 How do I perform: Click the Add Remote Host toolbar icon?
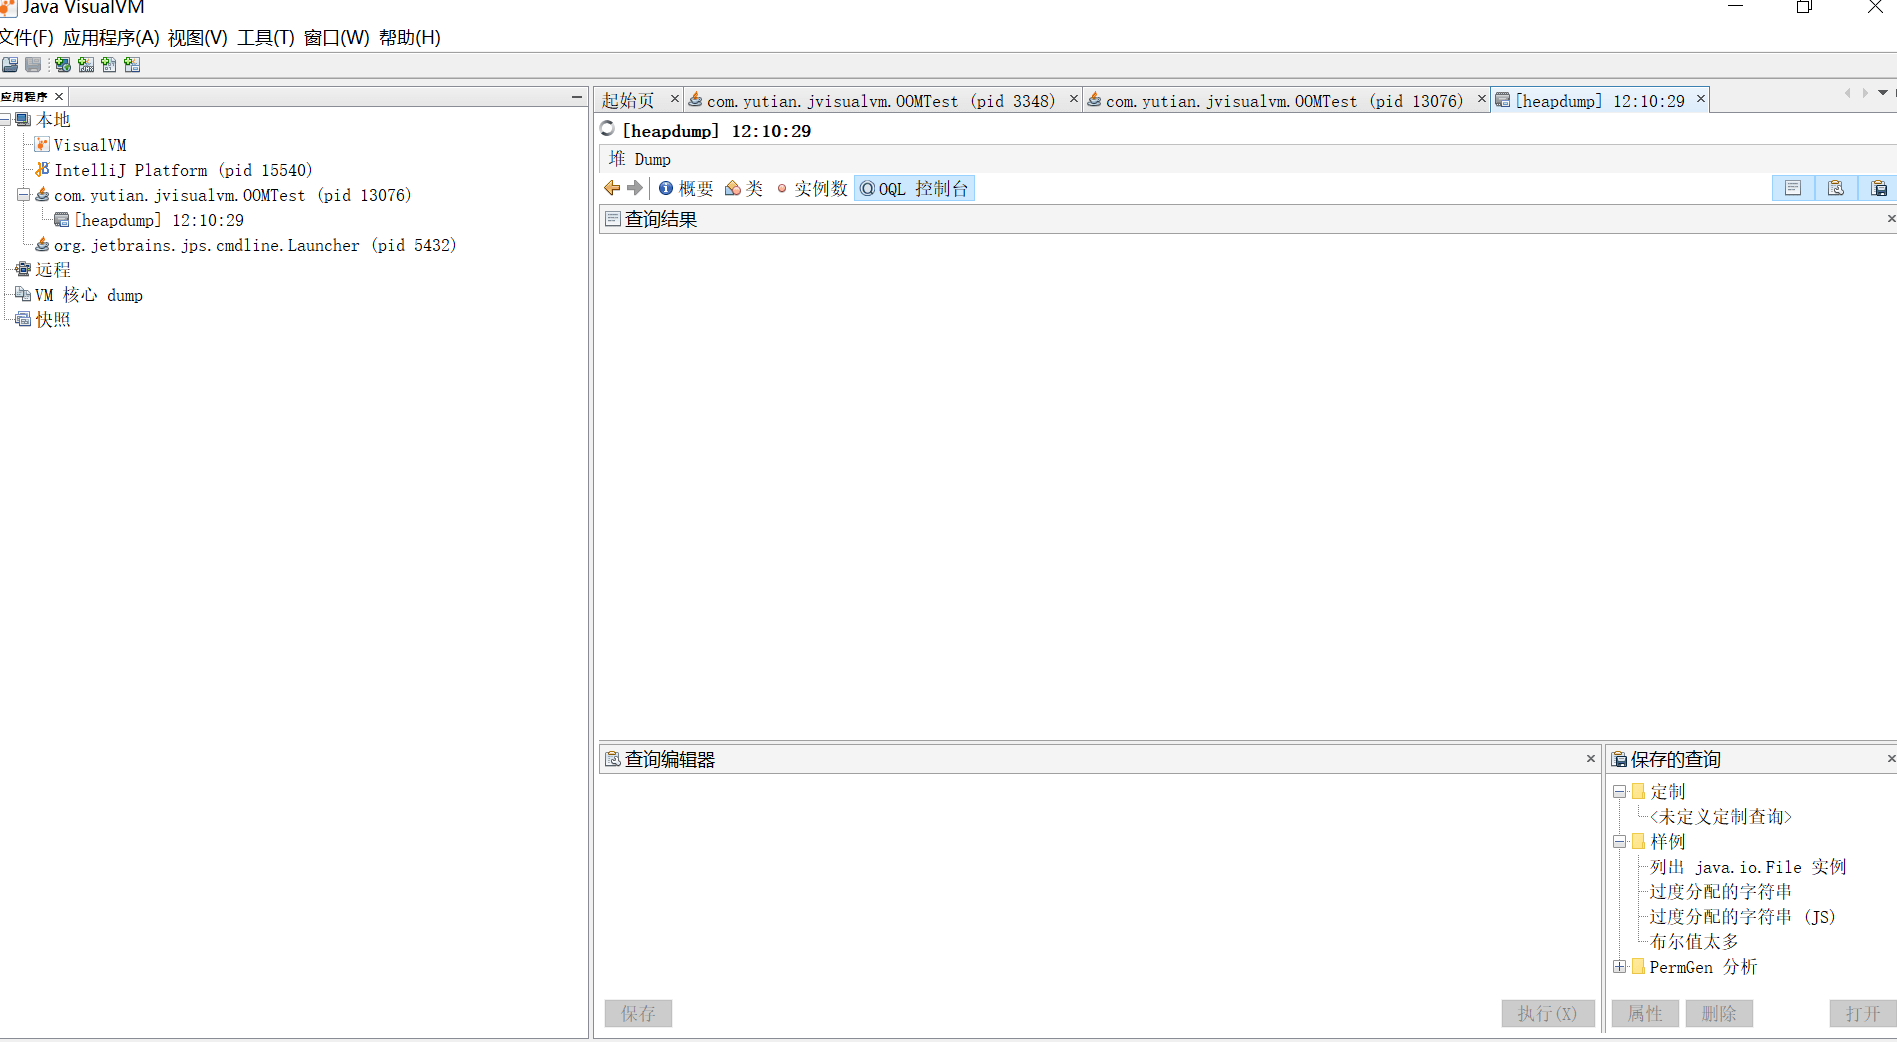pyautogui.click(x=63, y=65)
